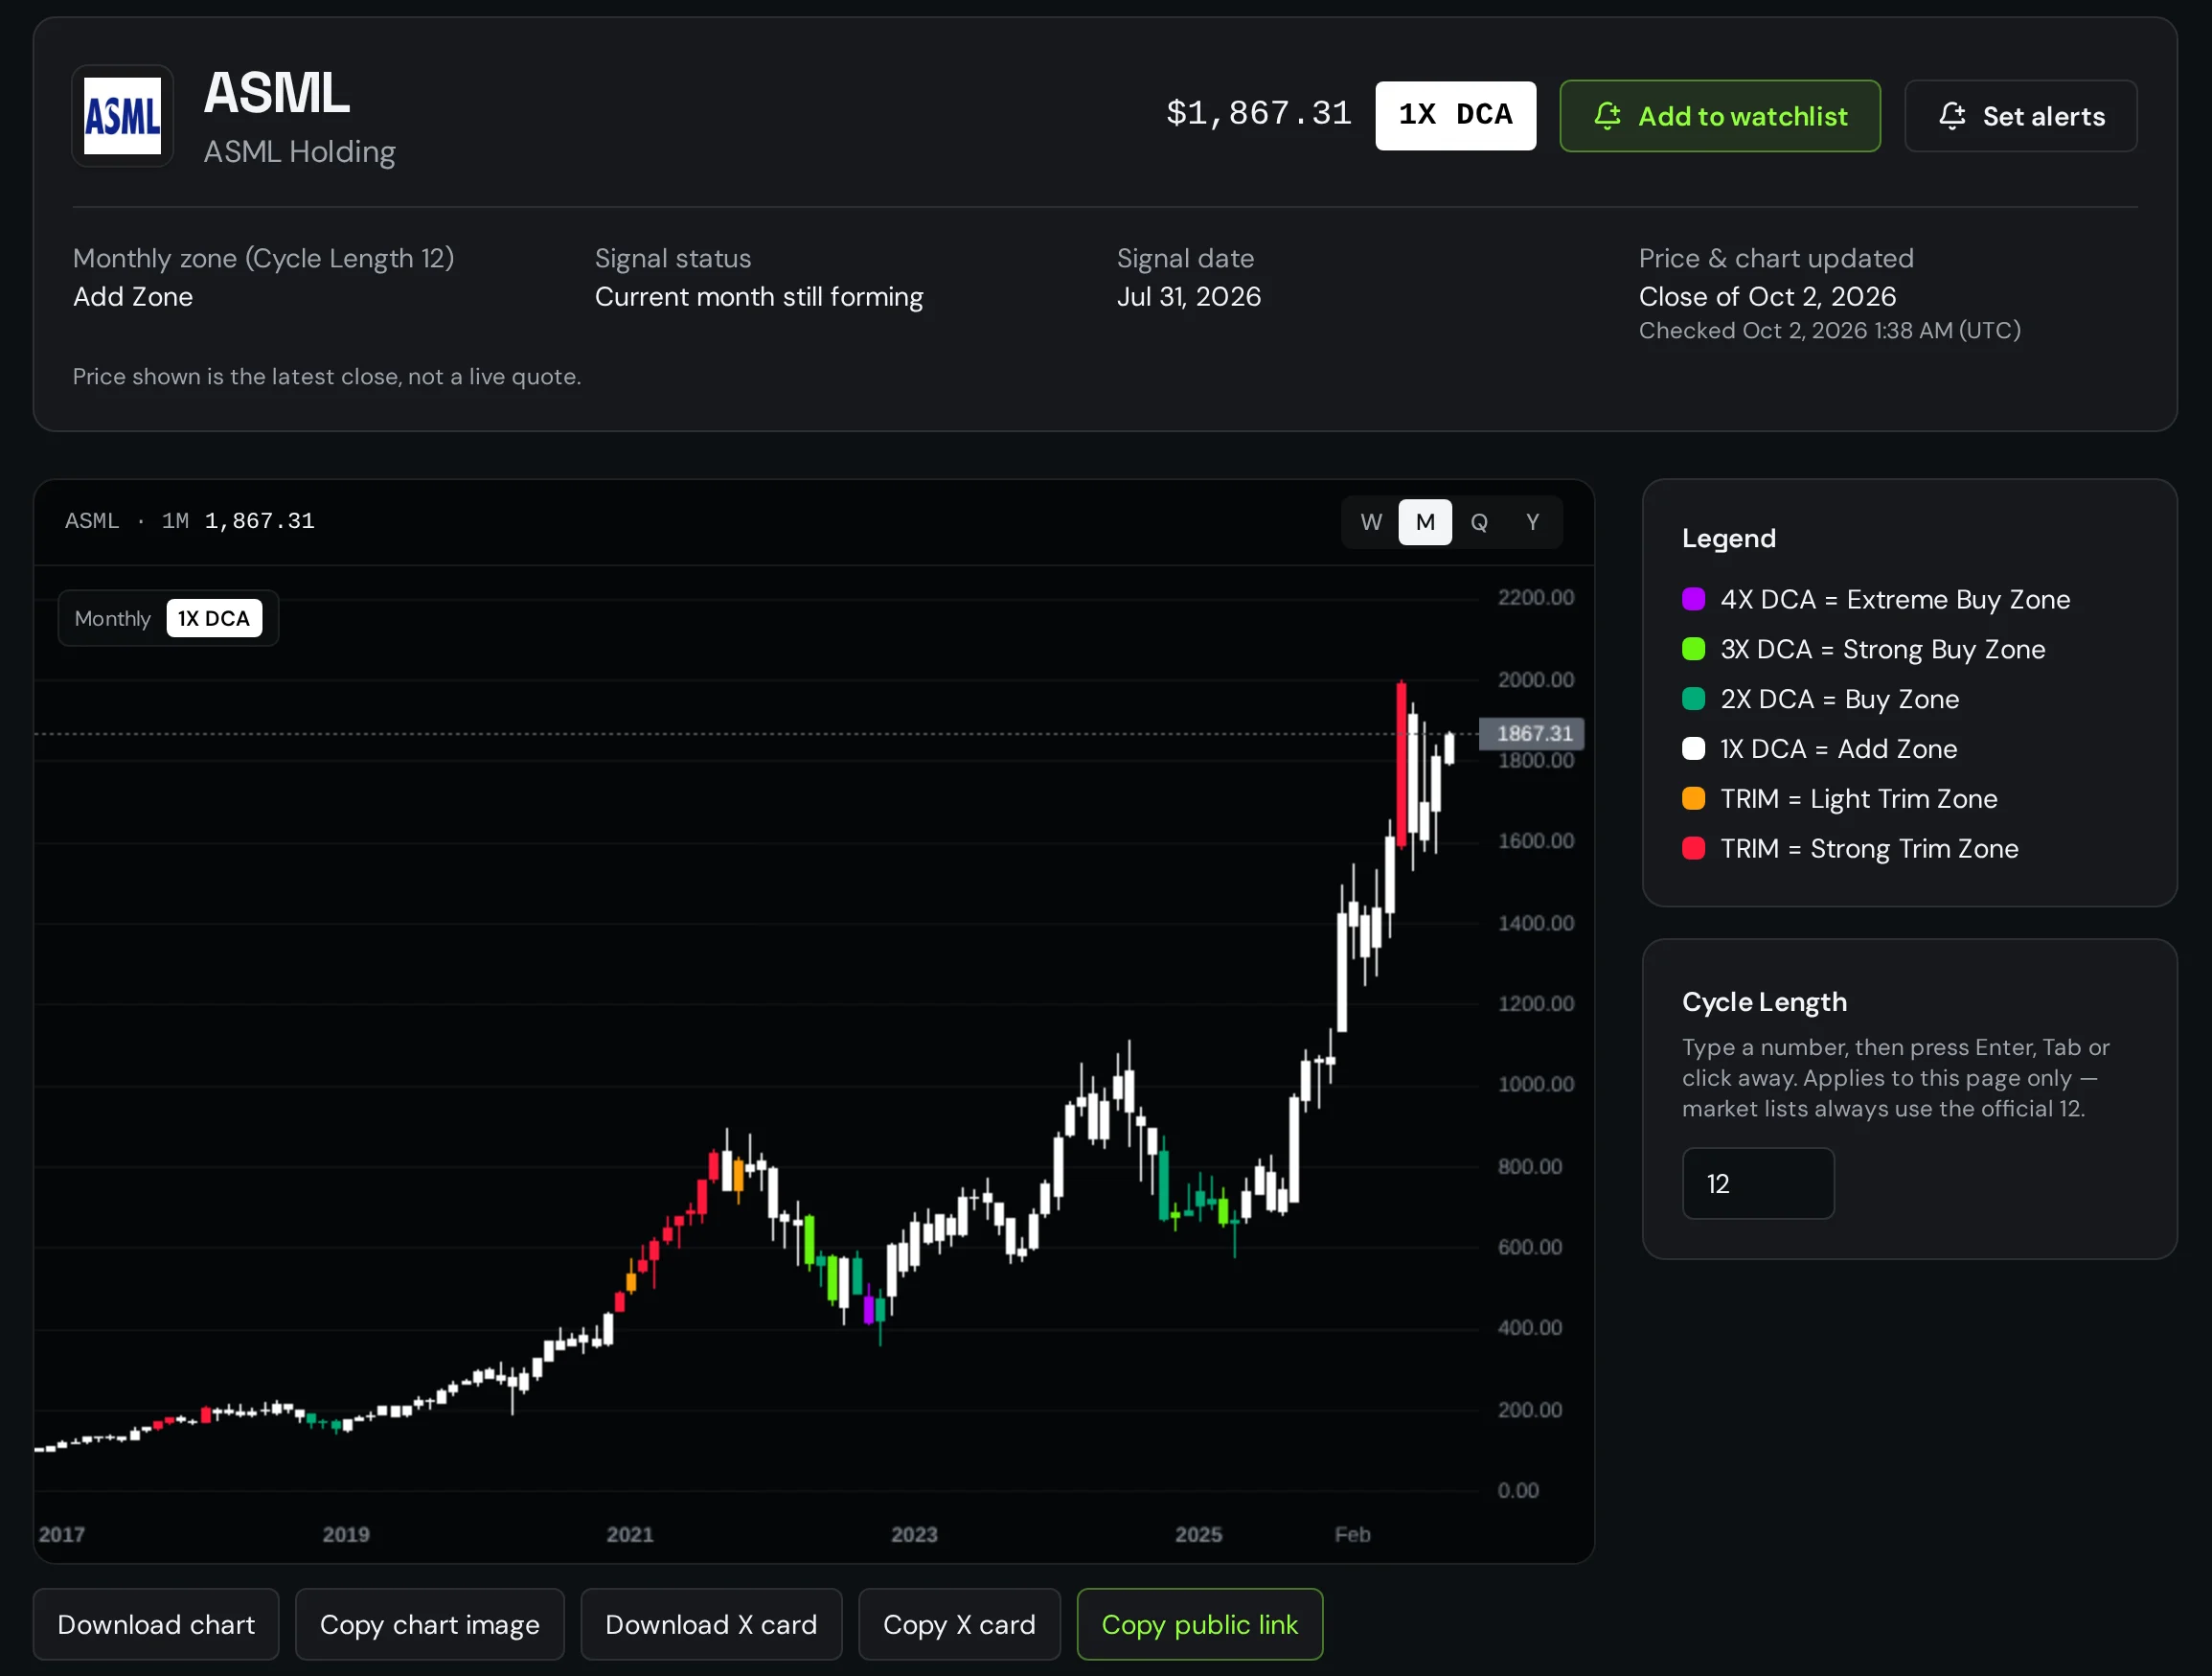This screenshot has width=2212, height=1676.
Task: Click the 1867.31 price marker on axis
Action: pyautogui.click(x=1531, y=733)
